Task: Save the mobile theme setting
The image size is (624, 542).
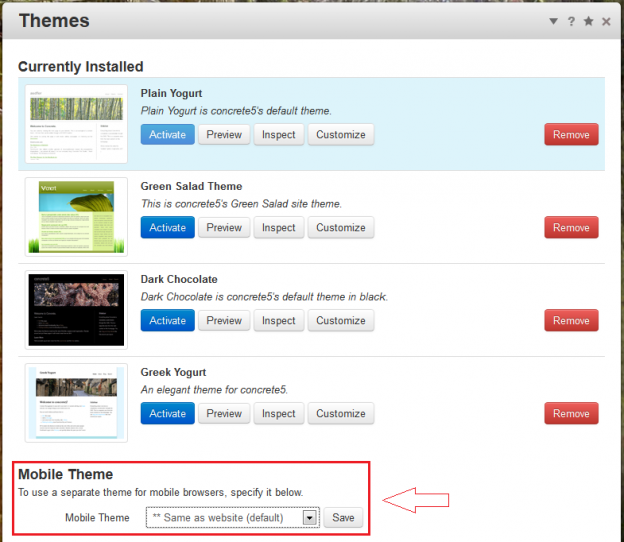Action: [x=343, y=517]
